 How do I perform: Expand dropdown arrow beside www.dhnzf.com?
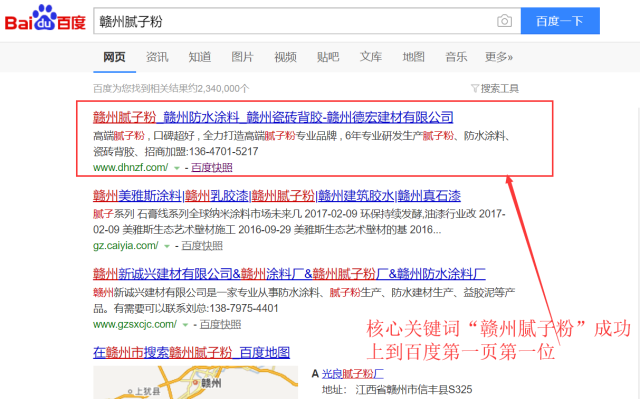[x=177, y=168]
